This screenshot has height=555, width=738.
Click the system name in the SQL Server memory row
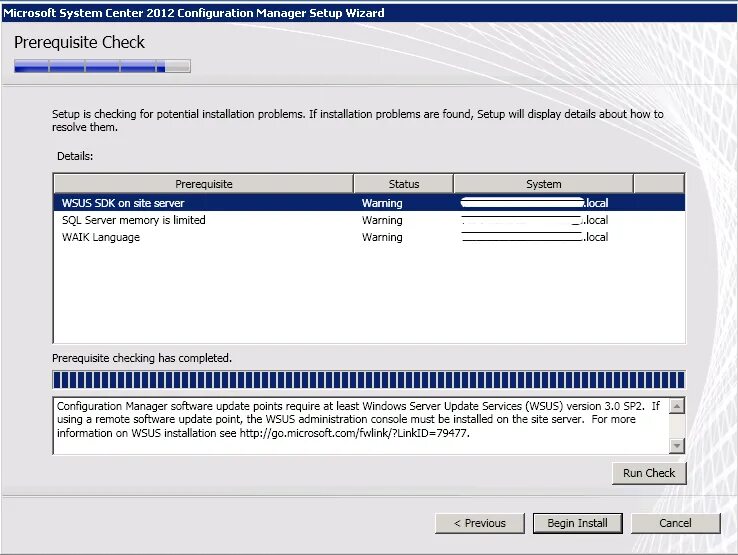[x=535, y=220]
